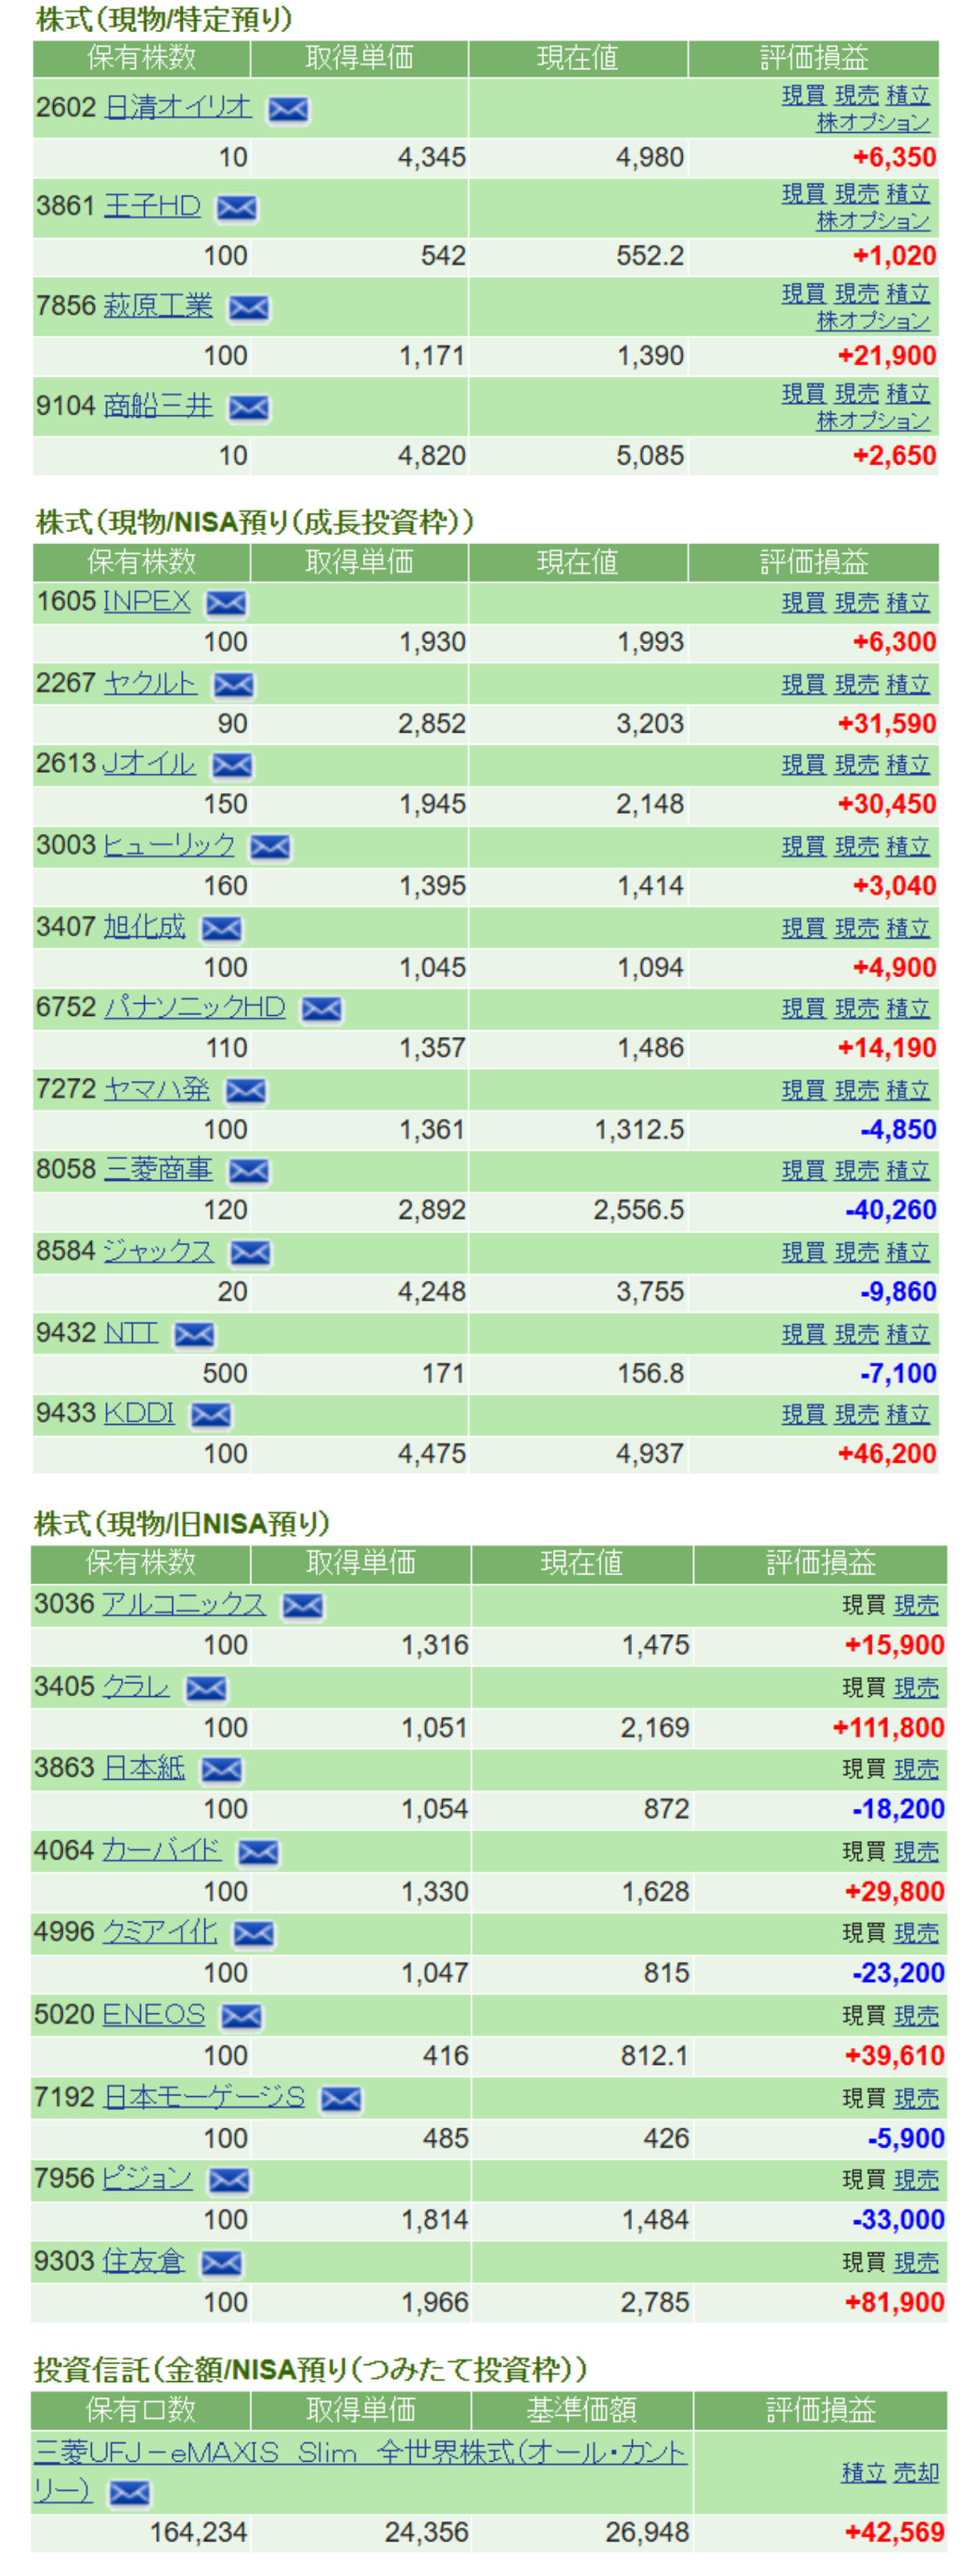Click the envelope icon beside 王子HD
This screenshot has height=2576, width=966.
click(x=237, y=208)
